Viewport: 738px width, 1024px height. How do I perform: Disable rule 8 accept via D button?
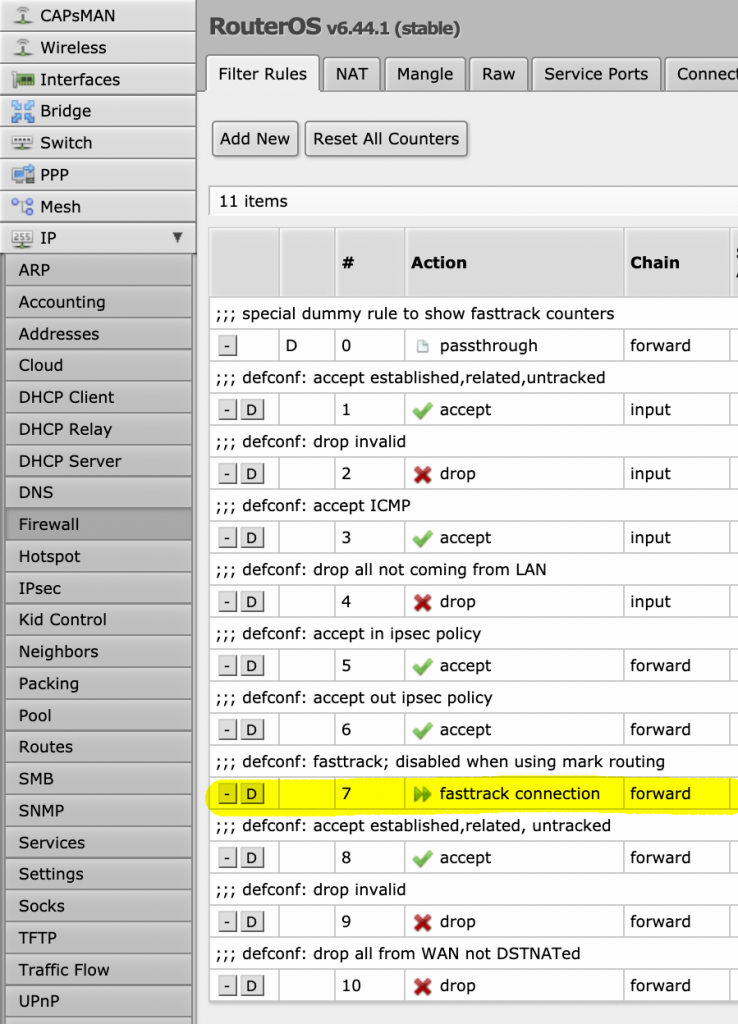tap(252, 858)
